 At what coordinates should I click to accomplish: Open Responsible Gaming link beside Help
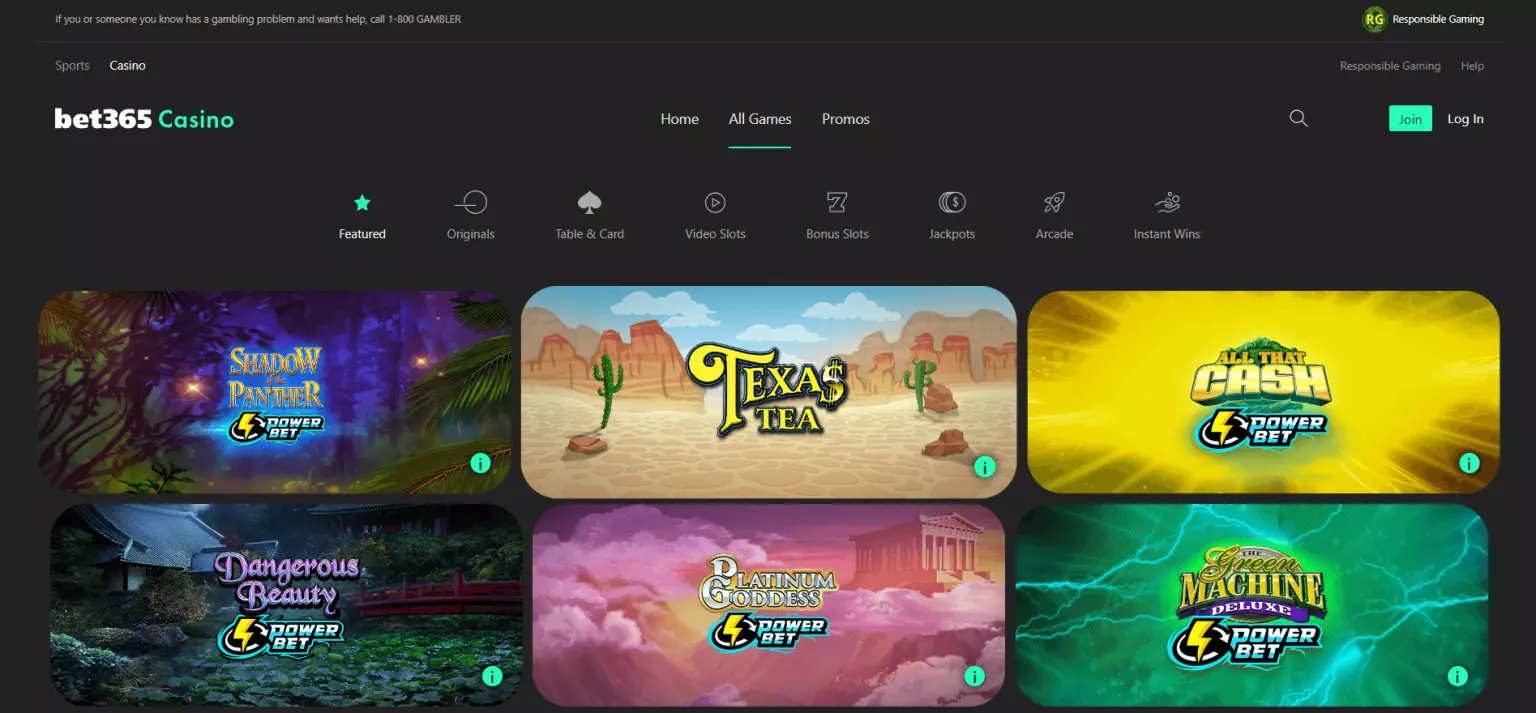[x=1390, y=66]
